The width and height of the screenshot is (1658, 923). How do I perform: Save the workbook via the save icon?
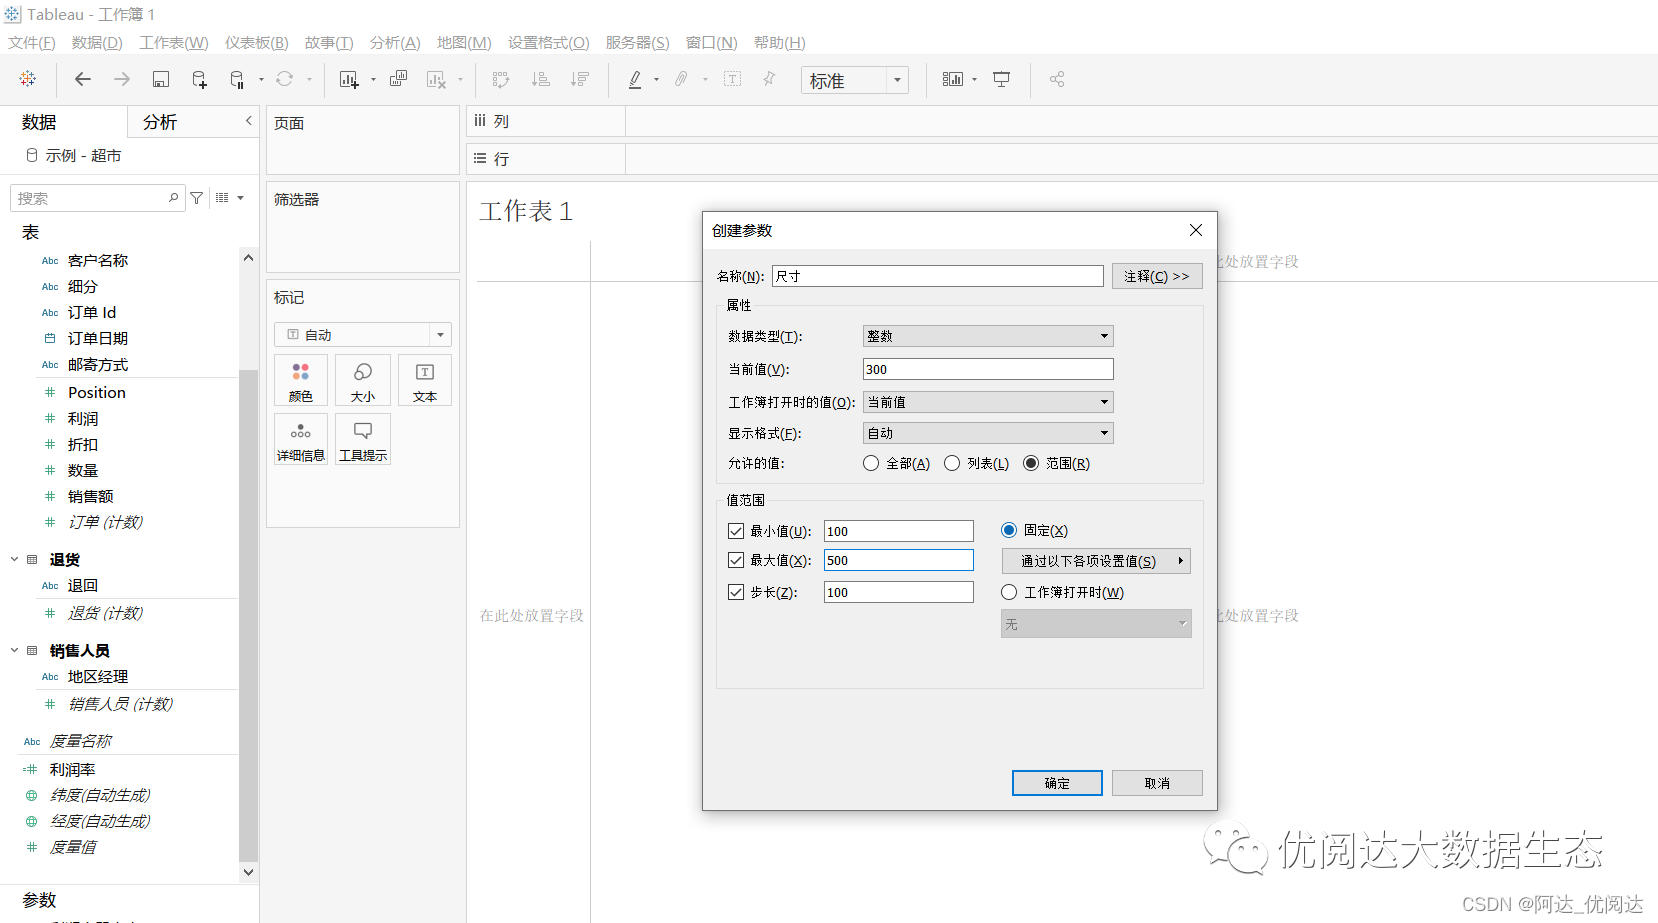pos(160,79)
